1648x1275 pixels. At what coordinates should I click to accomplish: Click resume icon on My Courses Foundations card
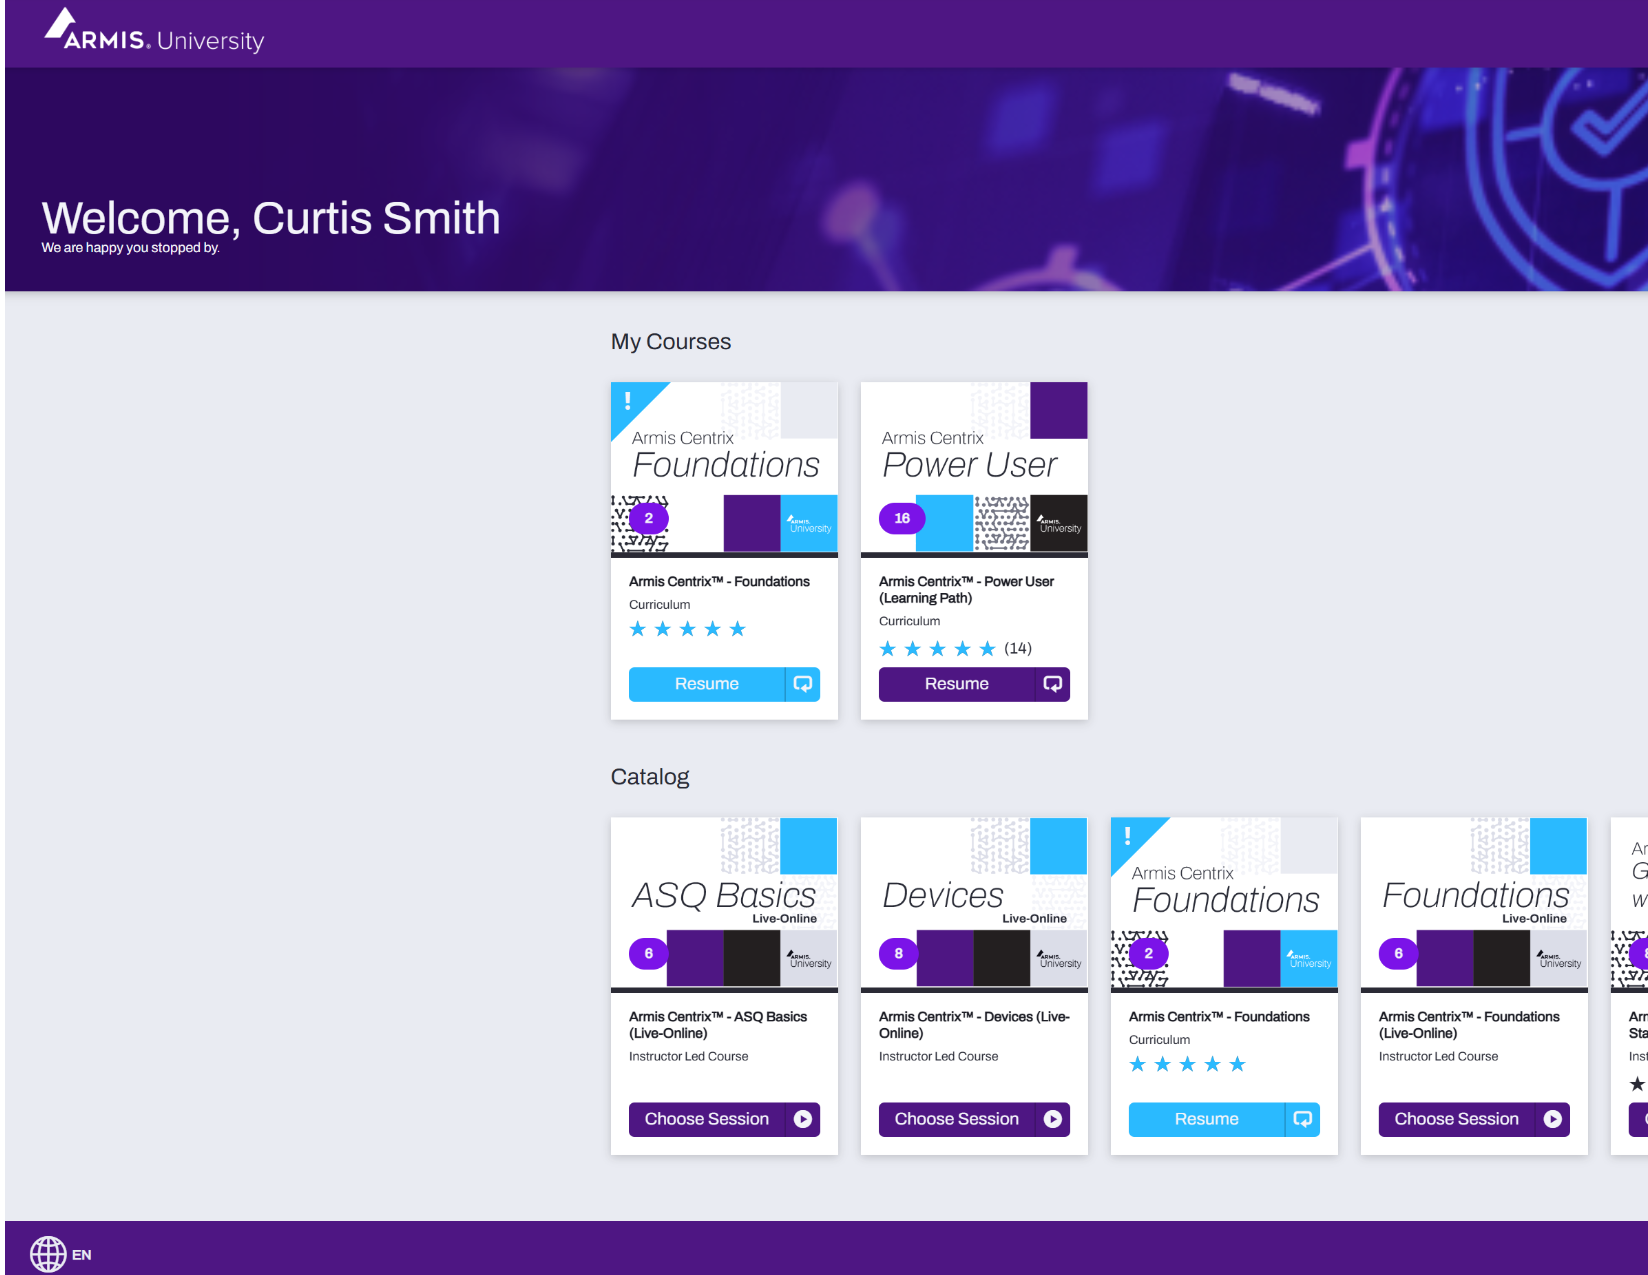(x=803, y=684)
